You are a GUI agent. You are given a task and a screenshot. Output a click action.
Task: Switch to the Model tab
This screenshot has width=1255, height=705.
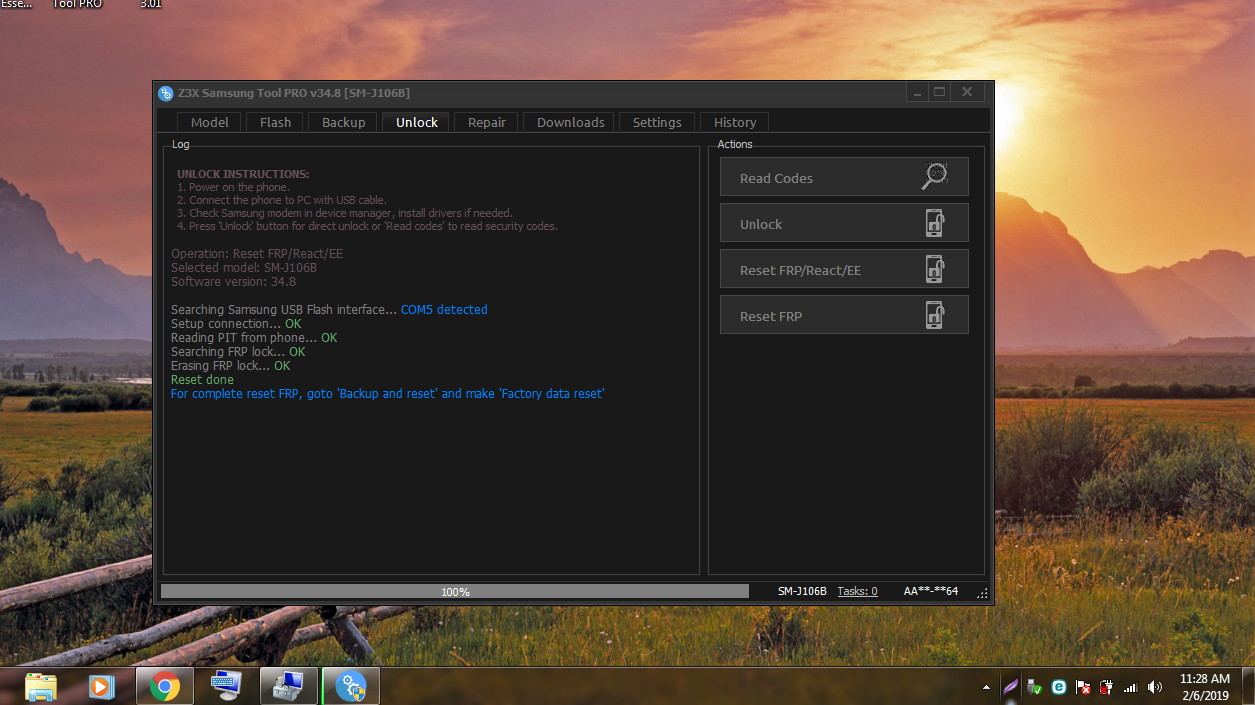click(210, 122)
